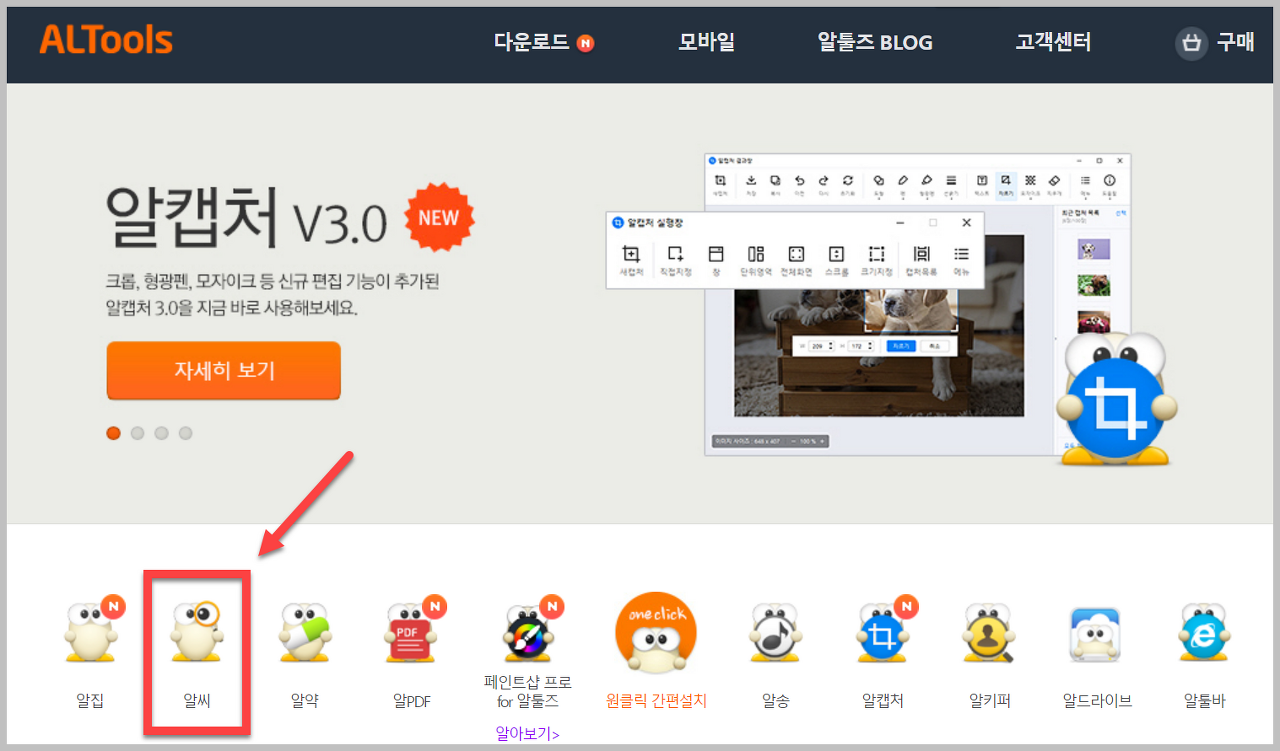Click the 직접지정 icon in banner toolbar

point(675,260)
